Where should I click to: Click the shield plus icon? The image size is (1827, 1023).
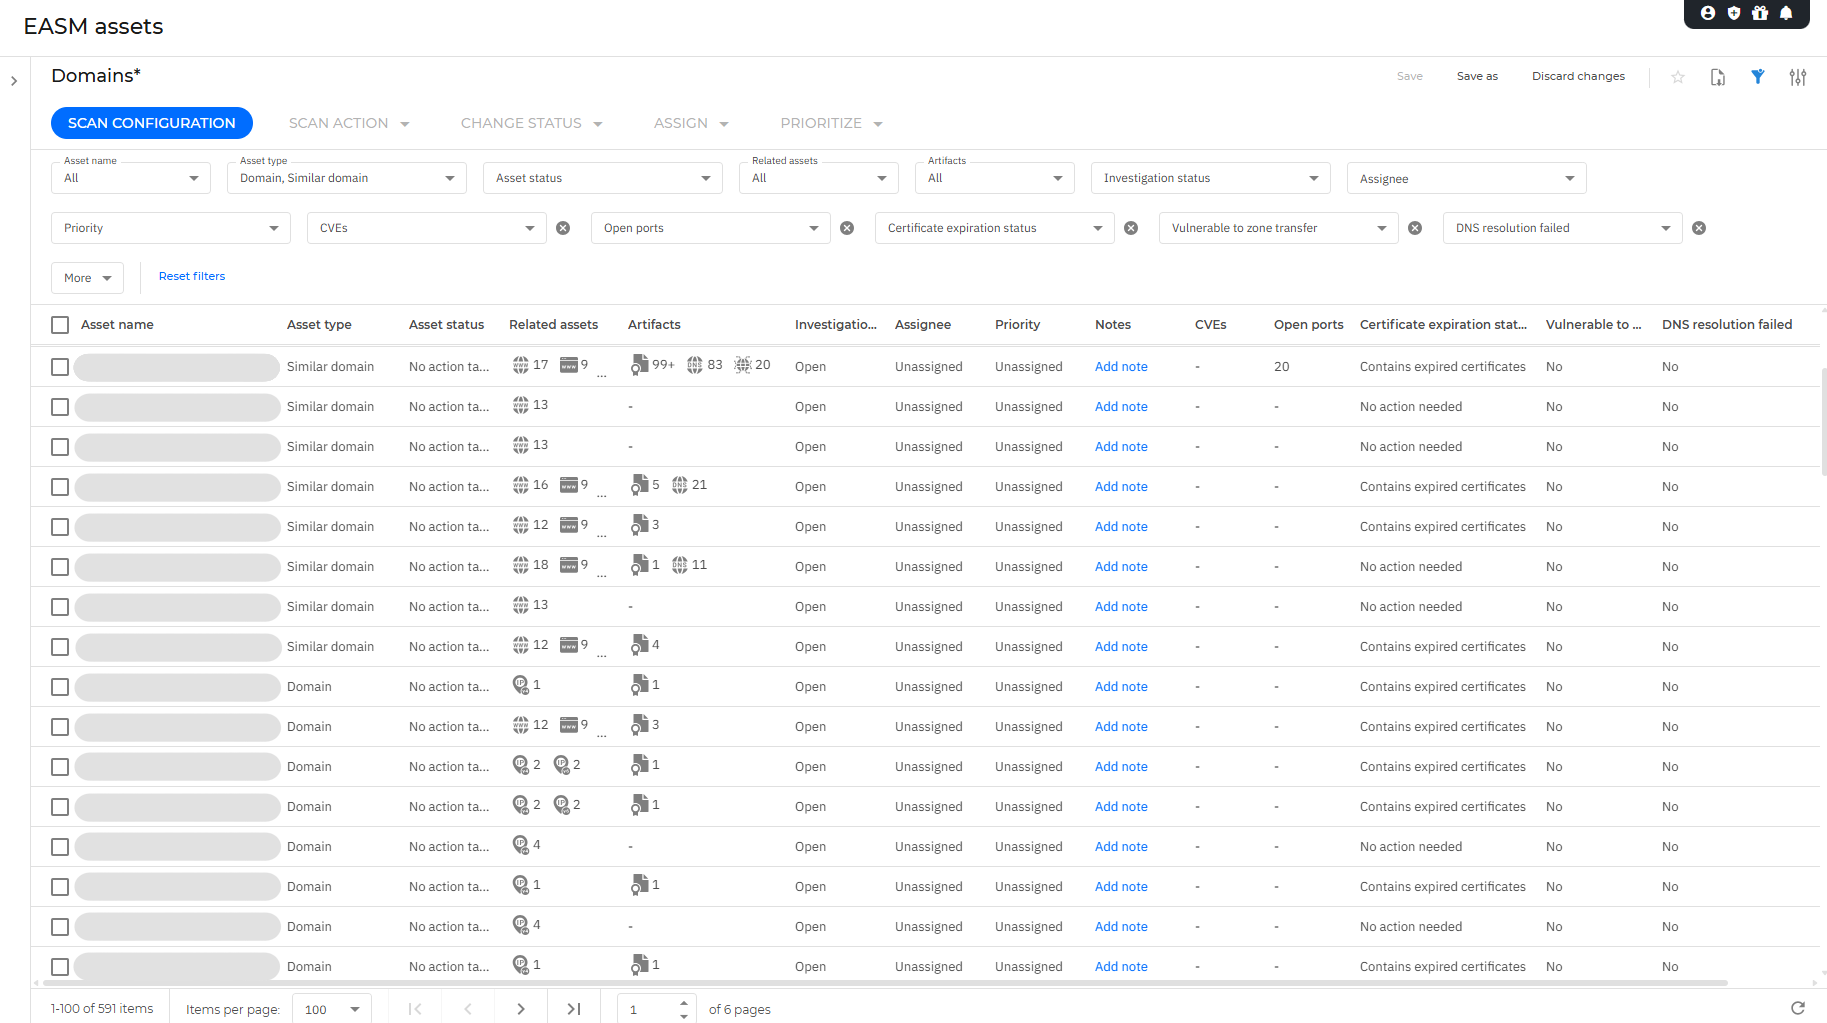click(x=1734, y=13)
